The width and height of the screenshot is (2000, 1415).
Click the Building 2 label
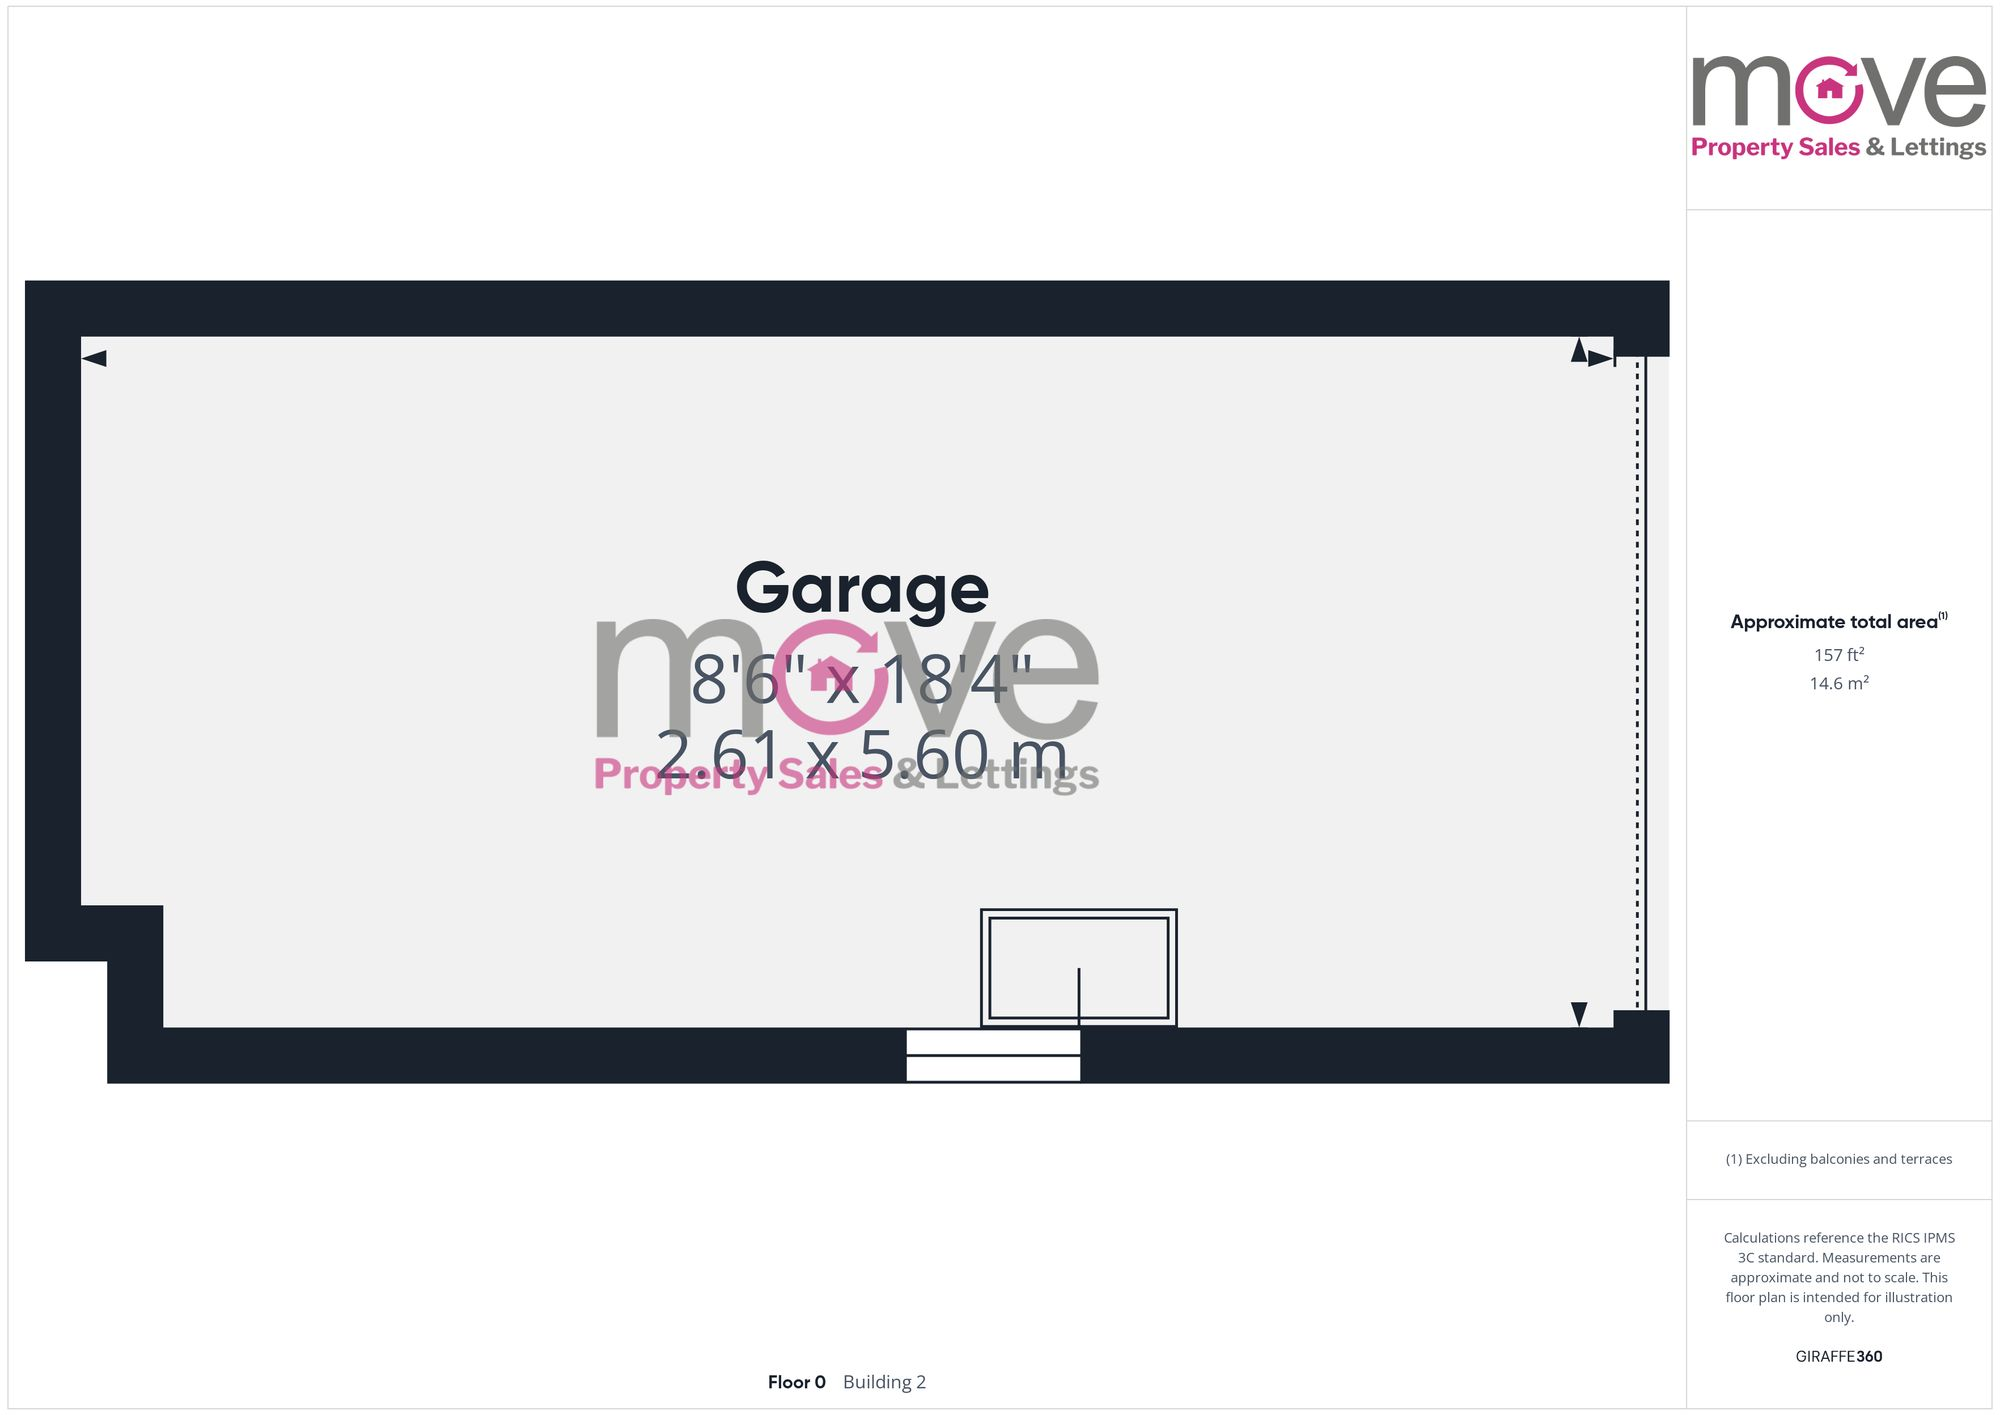884,1382
